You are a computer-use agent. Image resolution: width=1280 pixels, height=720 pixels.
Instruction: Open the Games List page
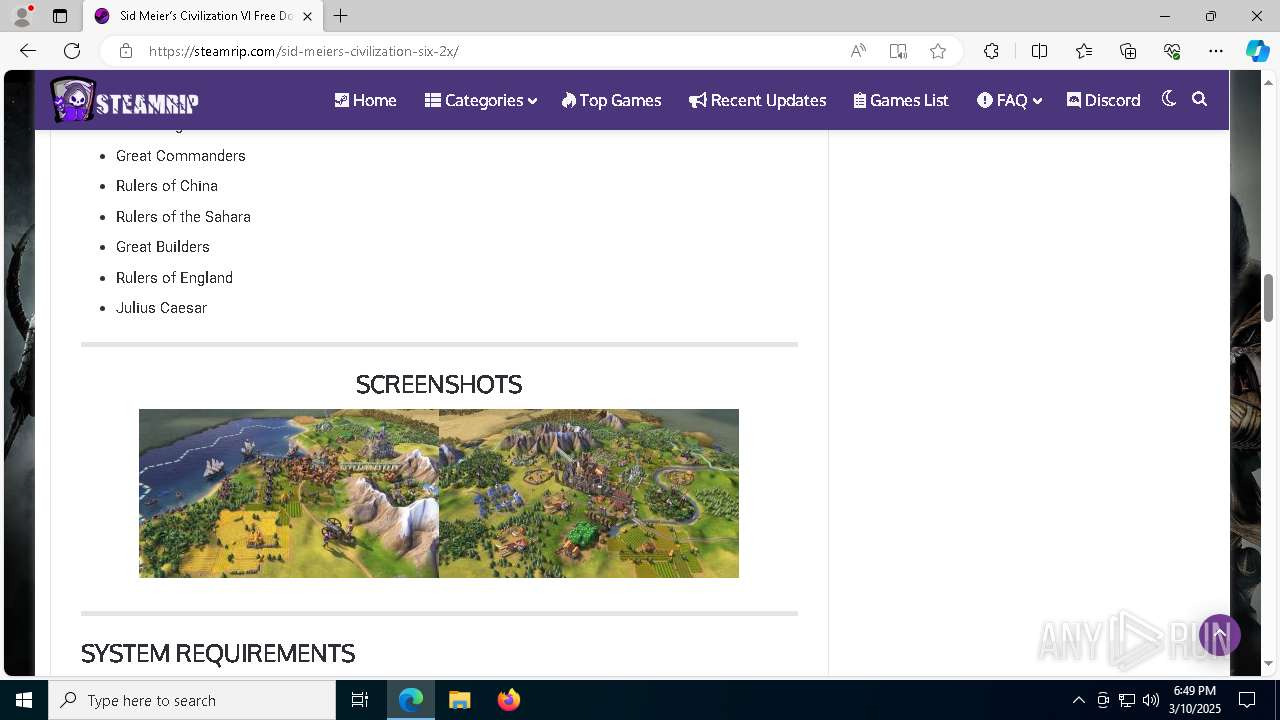[900, 100]
